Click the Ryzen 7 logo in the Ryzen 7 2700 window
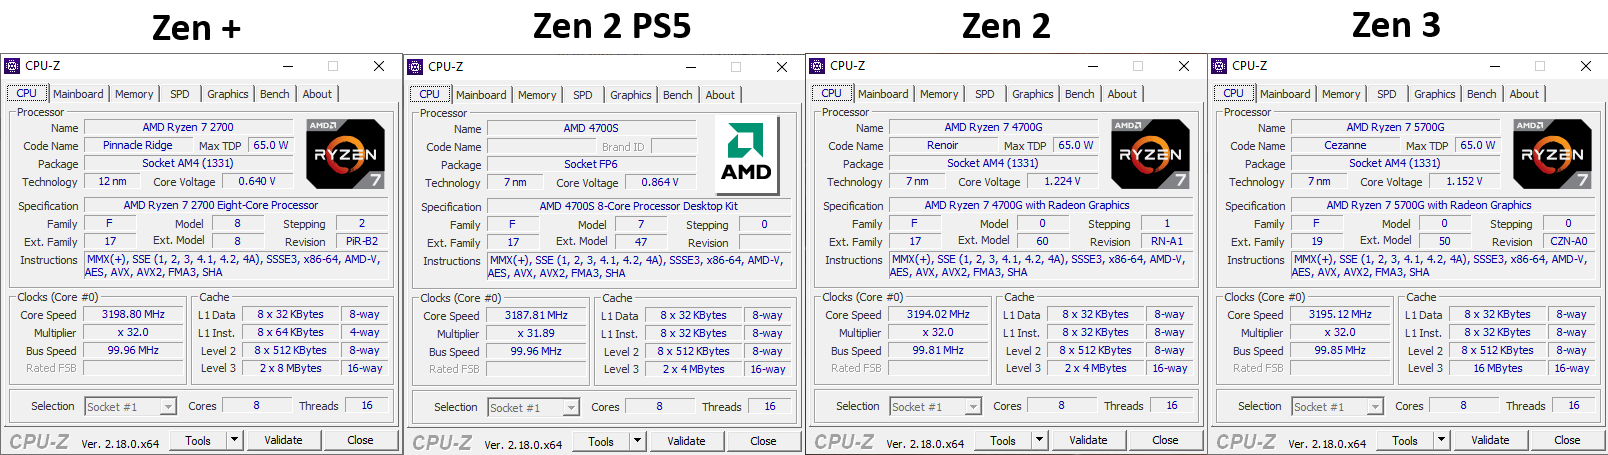The height and width of the screenshot is (455, 1608). tap(345, 154)
